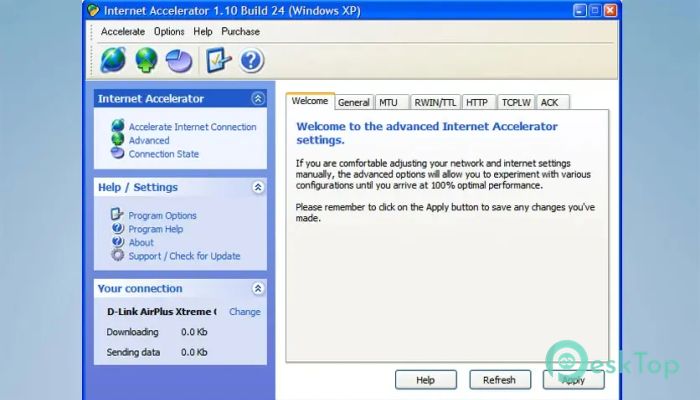Click the D-Link AirPlus Xtreme adapter name

coord(162,312)
